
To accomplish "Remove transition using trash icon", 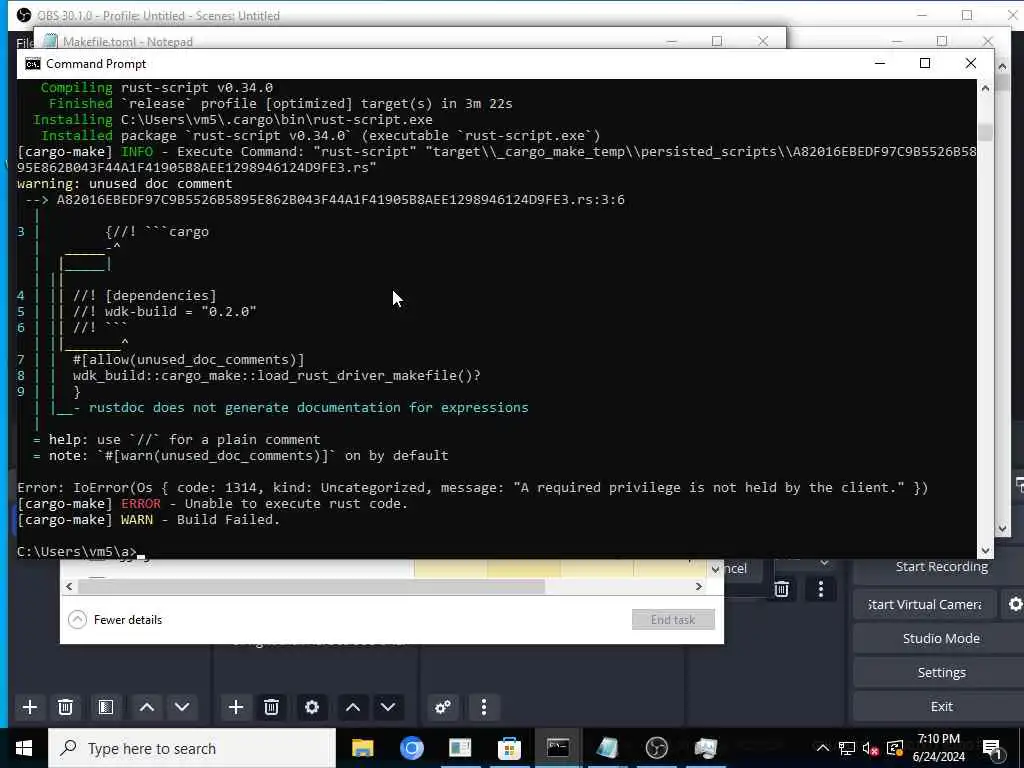I will (781, 589).
